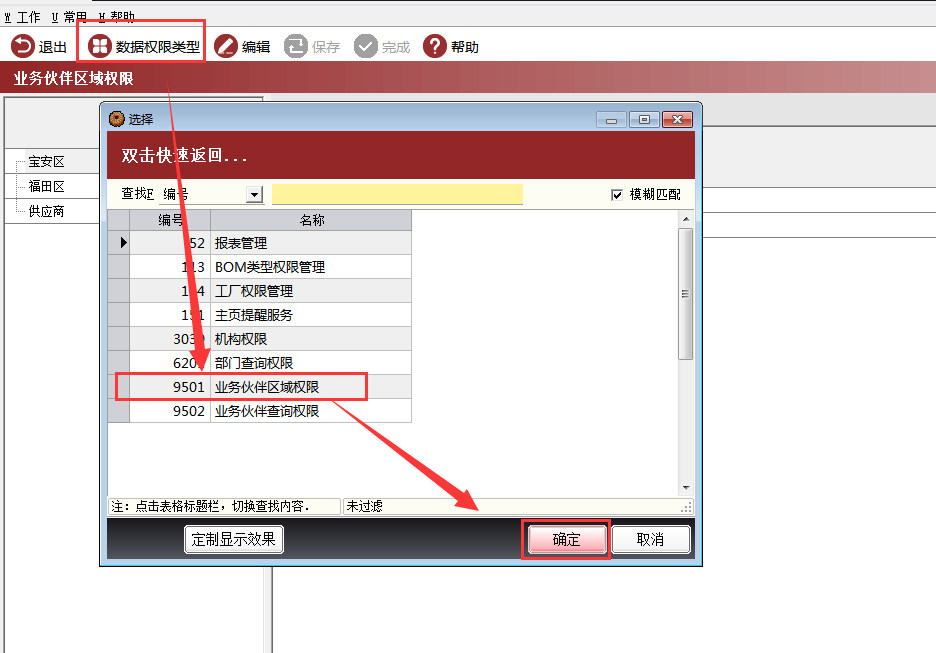Open the 工作 menu
The width and height of the screenshot is (936, 653).
click(x=23, y=17)
